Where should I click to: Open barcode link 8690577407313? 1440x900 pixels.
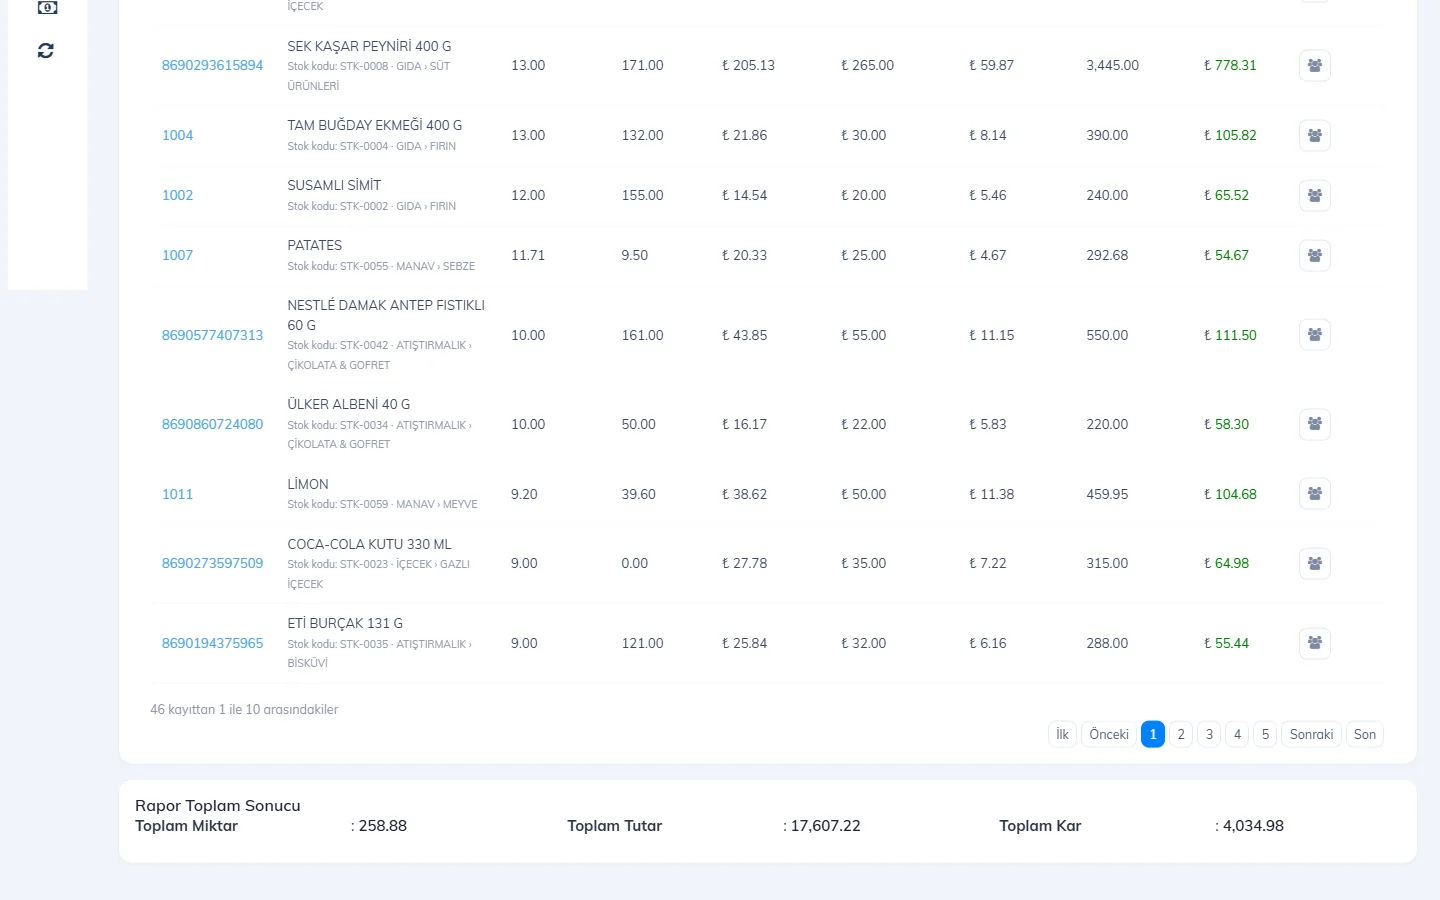click(x=212, y=335)
